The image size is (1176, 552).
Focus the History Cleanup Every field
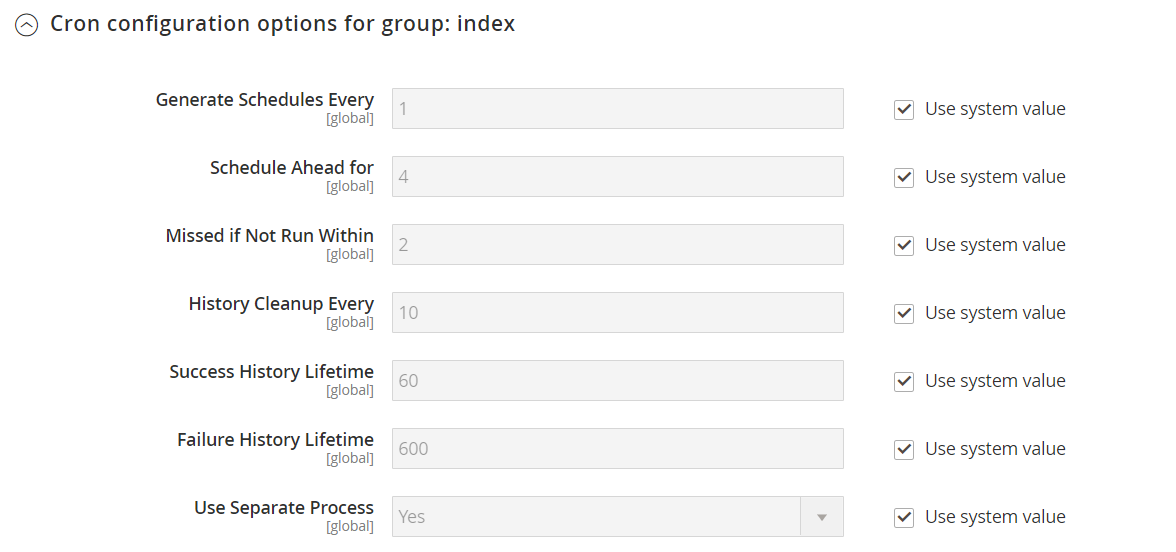click(617, 313)
